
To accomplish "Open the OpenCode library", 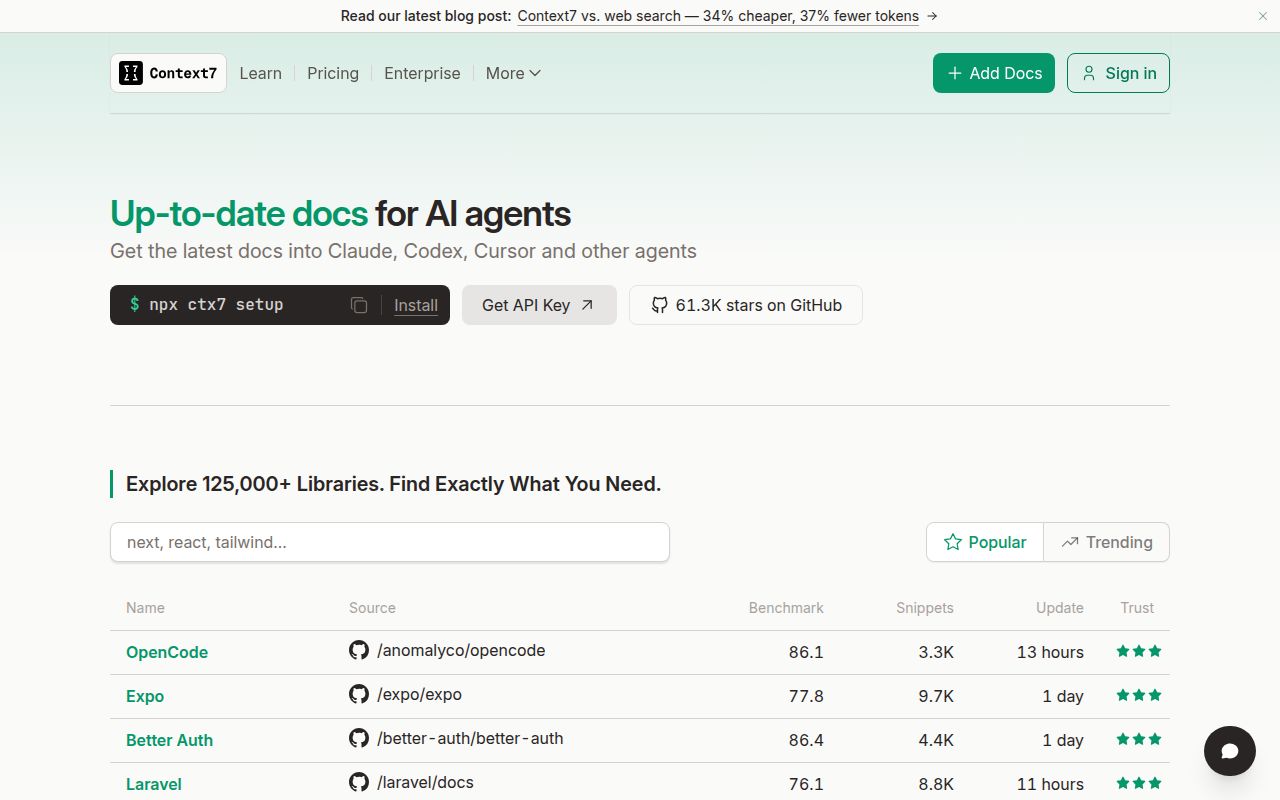I will [x=167, y=652].
